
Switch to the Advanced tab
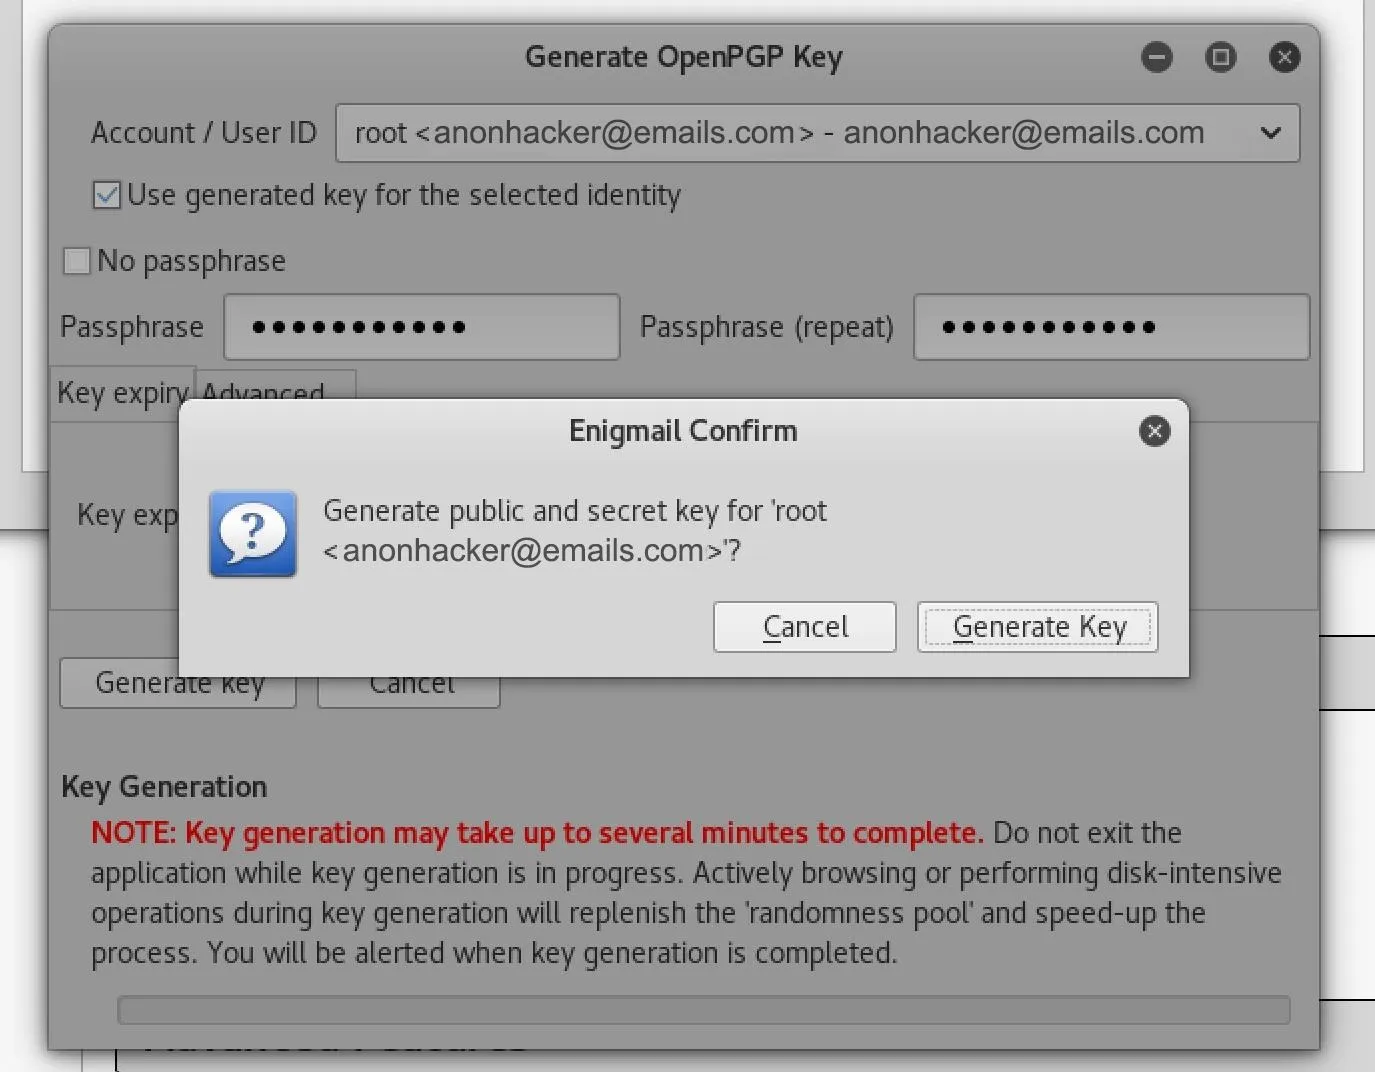(x=275, y=387)
